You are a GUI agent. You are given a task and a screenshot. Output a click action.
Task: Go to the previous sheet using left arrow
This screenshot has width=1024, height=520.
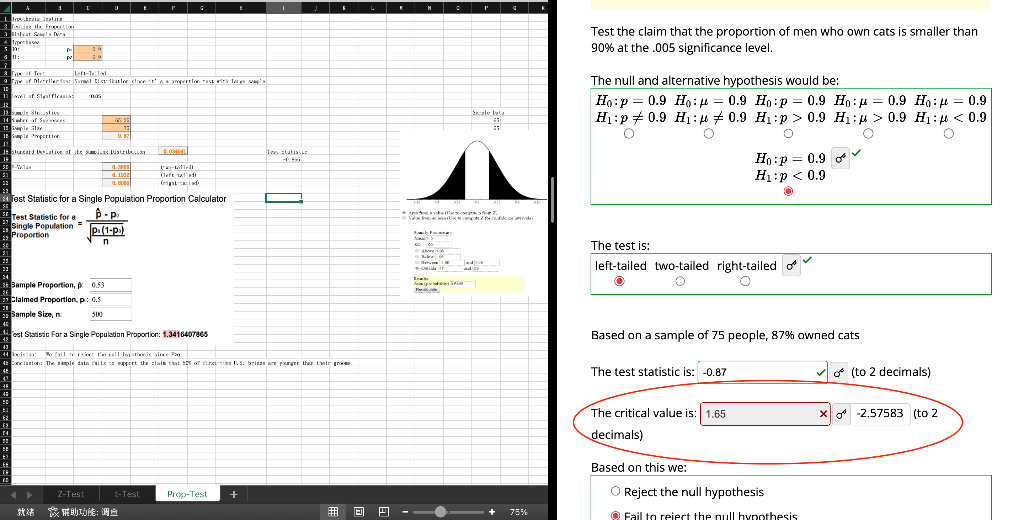coord(12,495)
